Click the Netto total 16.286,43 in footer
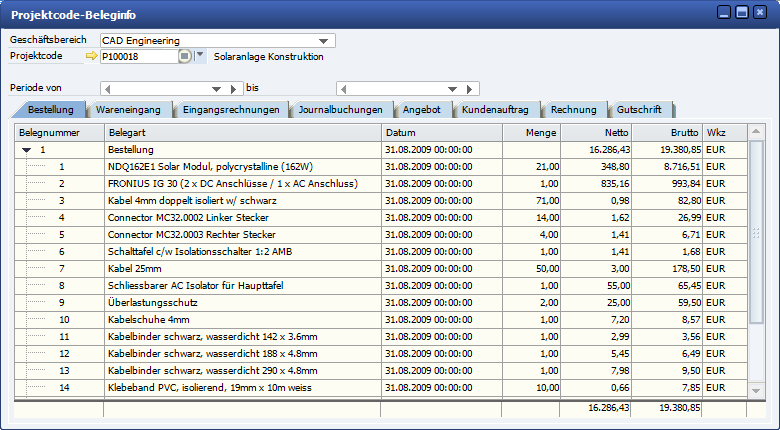 point(609,408)
